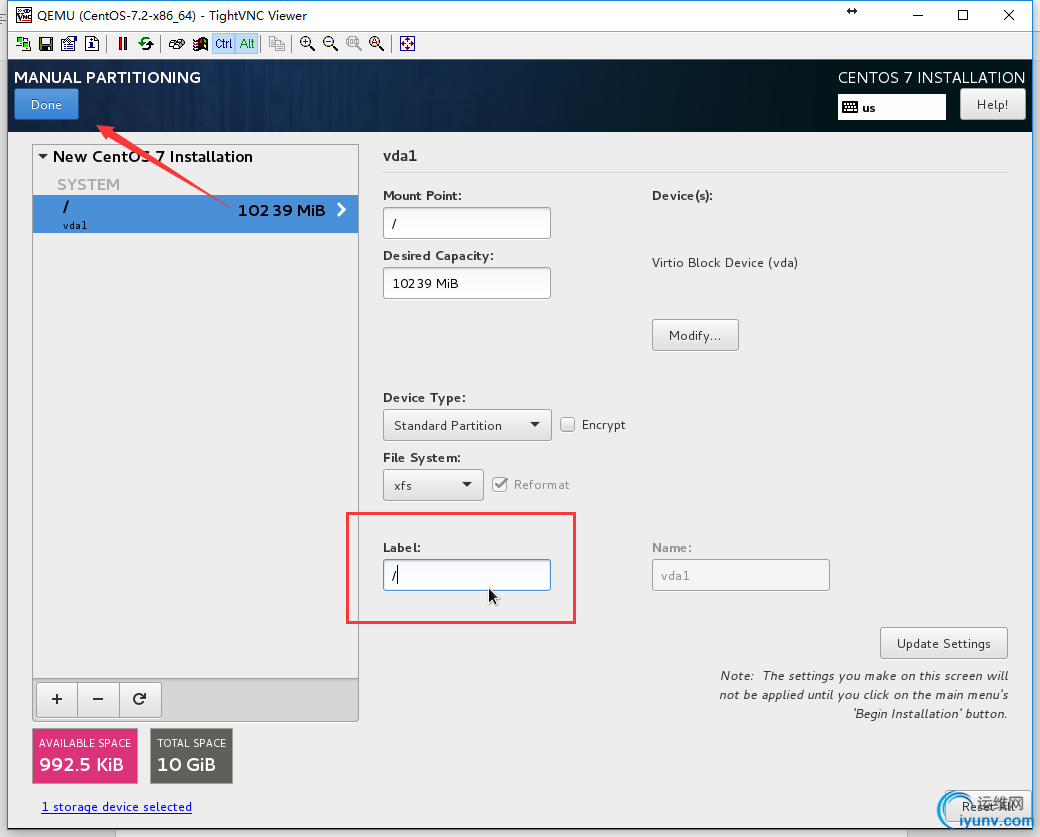Add a mount point with the plus button
The image size is (1040, 837).
[x=57, y=700]
